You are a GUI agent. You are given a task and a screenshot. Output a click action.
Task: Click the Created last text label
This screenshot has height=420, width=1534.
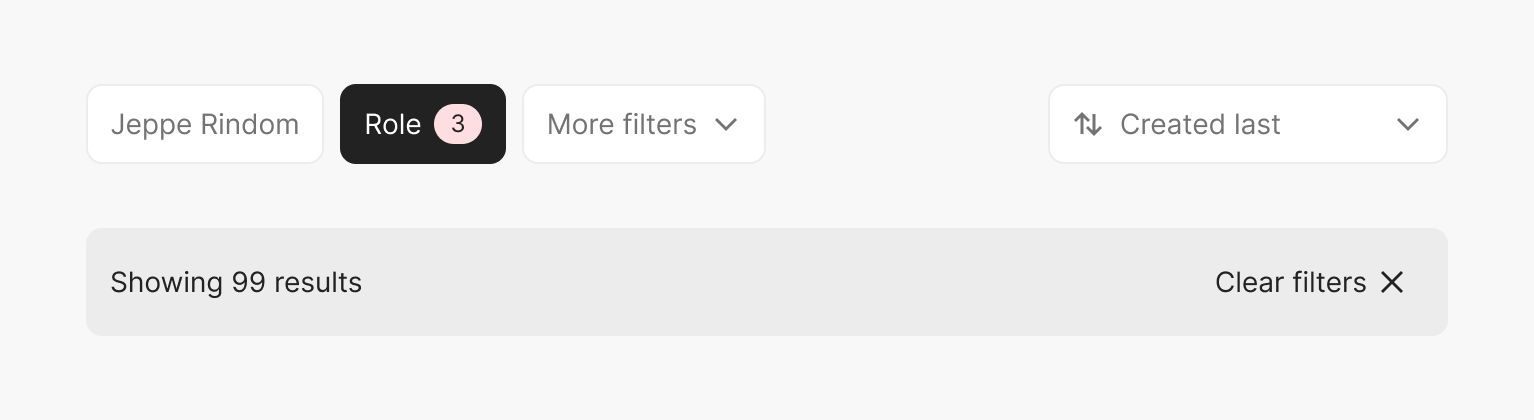coord(1200,124)
